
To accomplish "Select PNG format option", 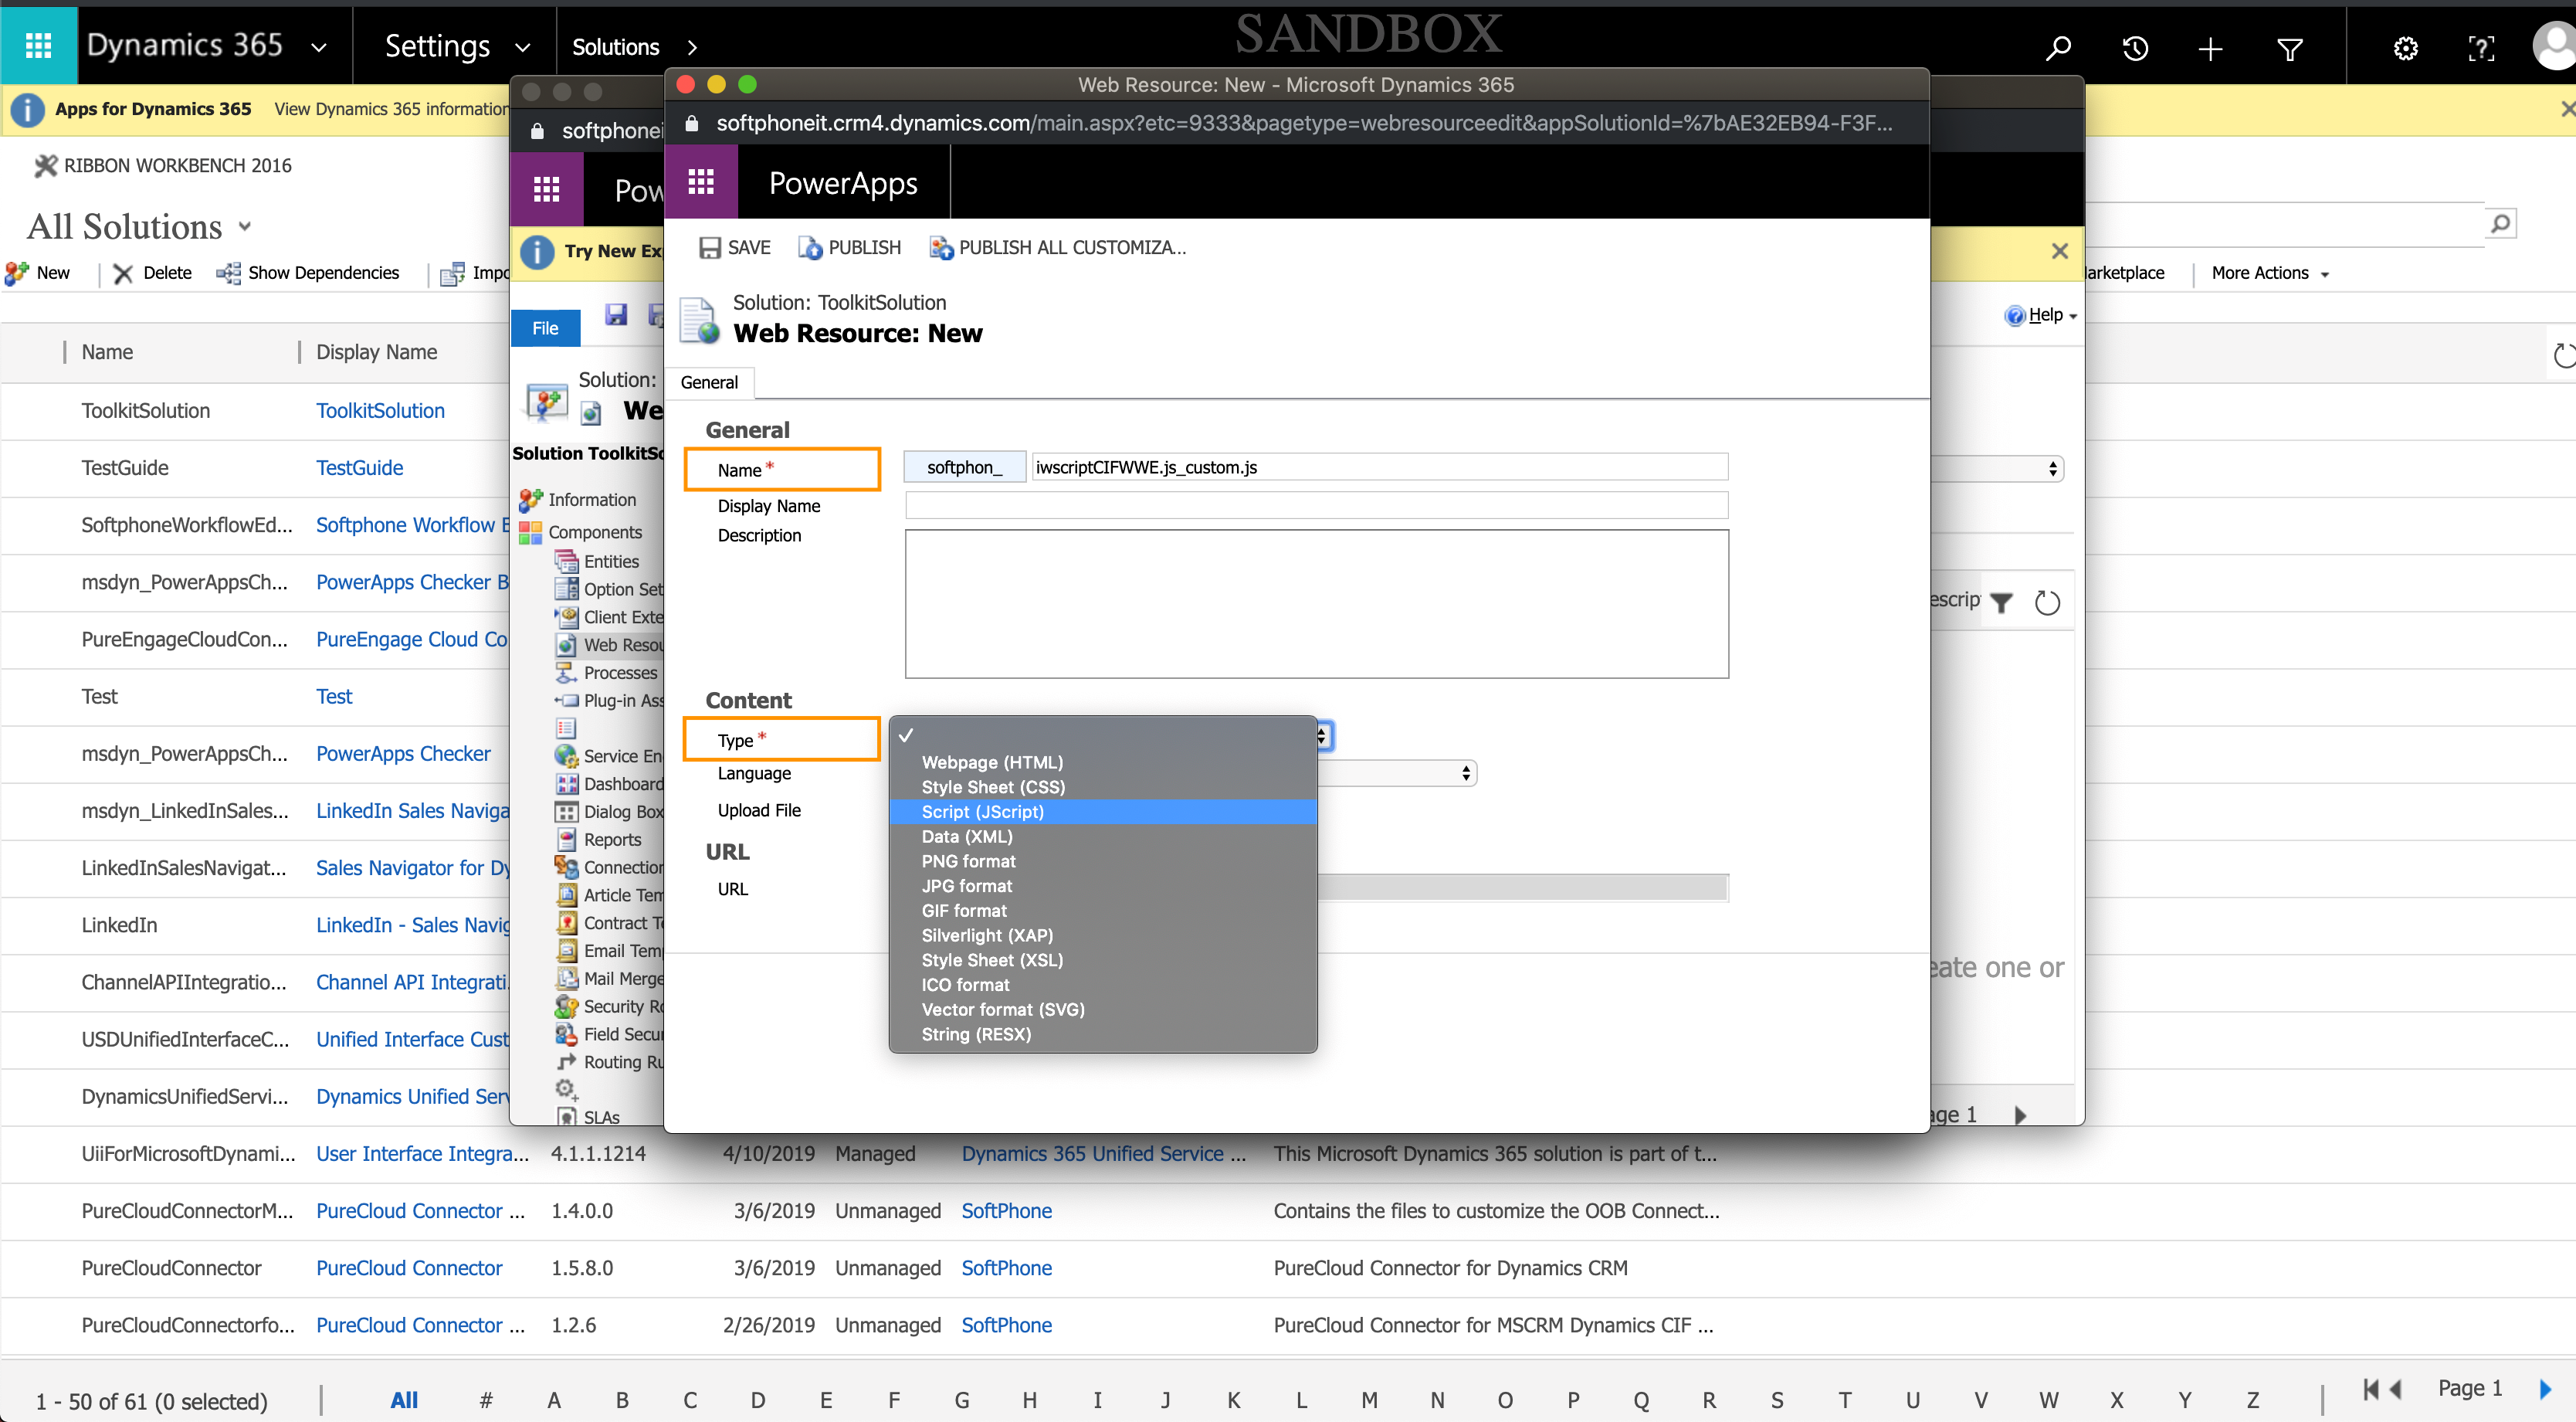I will (1103, 861).
